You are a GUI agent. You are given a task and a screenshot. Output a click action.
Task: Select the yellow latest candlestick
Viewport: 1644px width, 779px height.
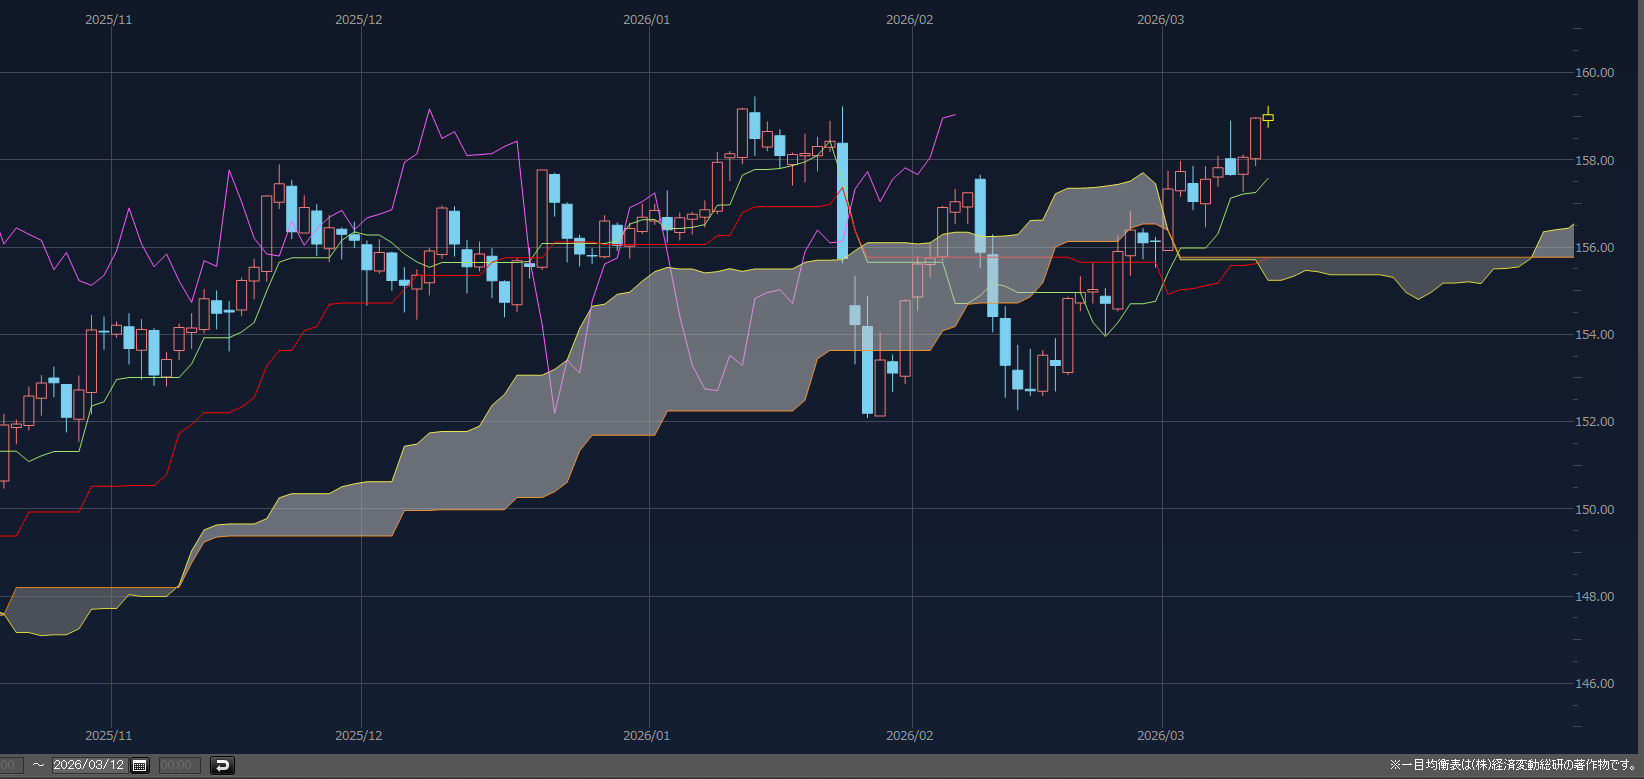tap(1268, 117)
